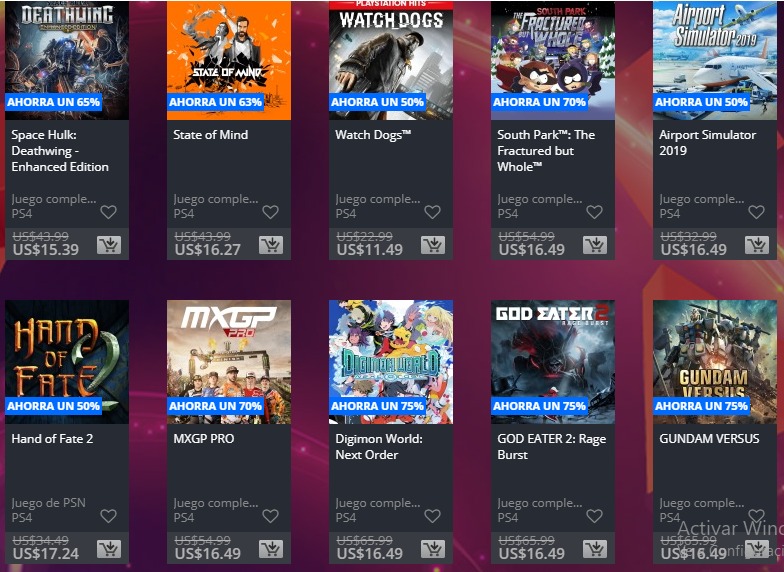The image size is (784, 572).
Task: Open the South Park cover art thumbnail
Action: tap(553, 60)
